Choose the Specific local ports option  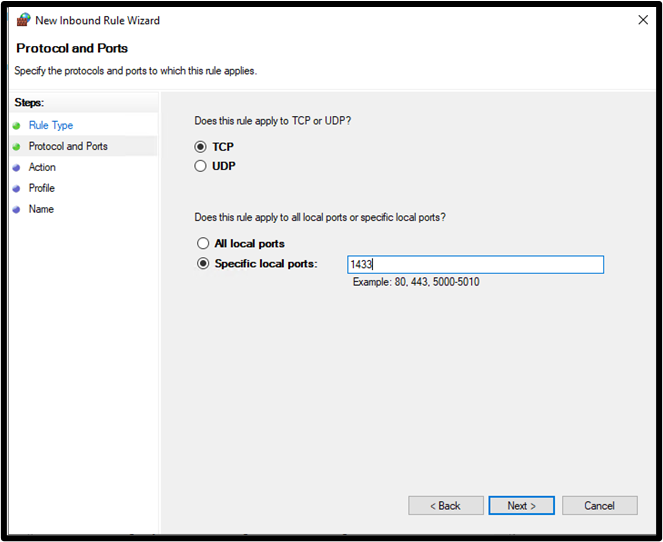tap(203, 263)
